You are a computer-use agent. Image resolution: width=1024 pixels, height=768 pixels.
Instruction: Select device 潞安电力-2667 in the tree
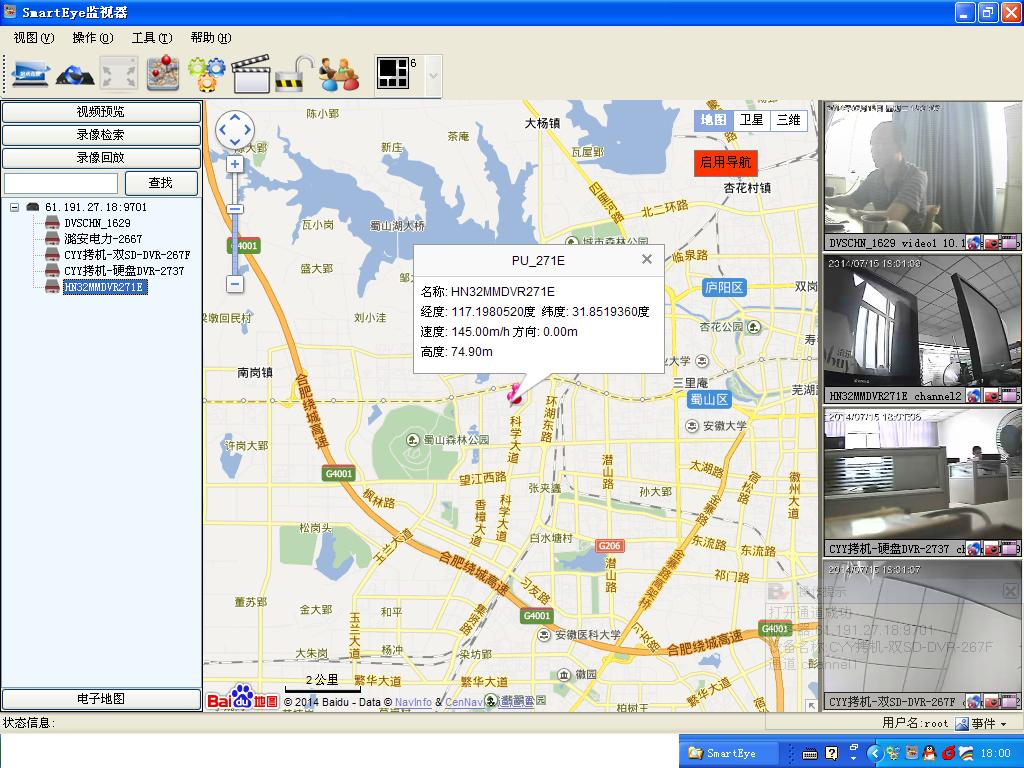click(x=103, y=239)
